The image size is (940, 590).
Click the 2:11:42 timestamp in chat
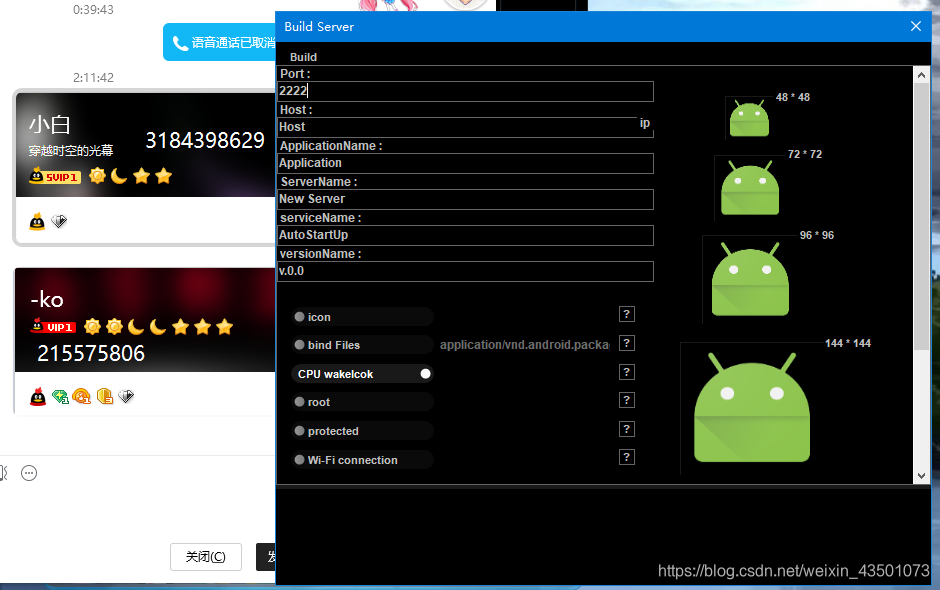tap(94, 77)
